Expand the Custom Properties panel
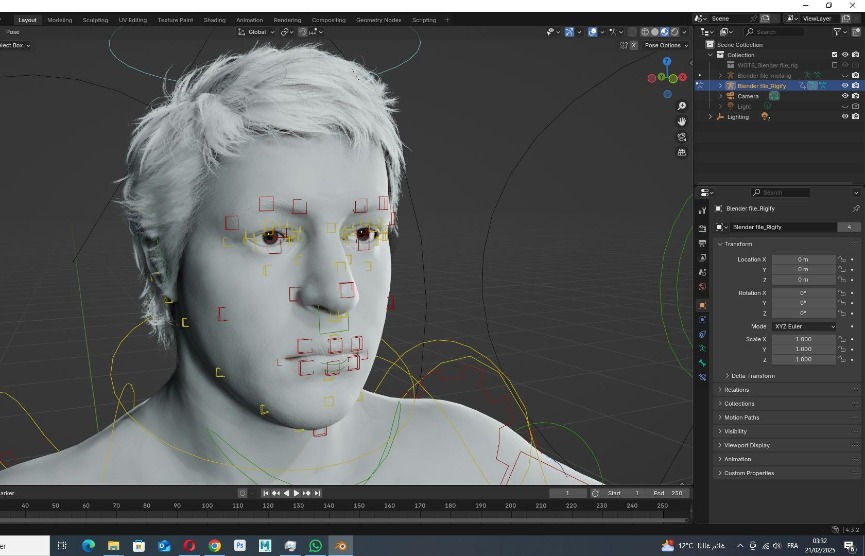 (x=749, y=473)
